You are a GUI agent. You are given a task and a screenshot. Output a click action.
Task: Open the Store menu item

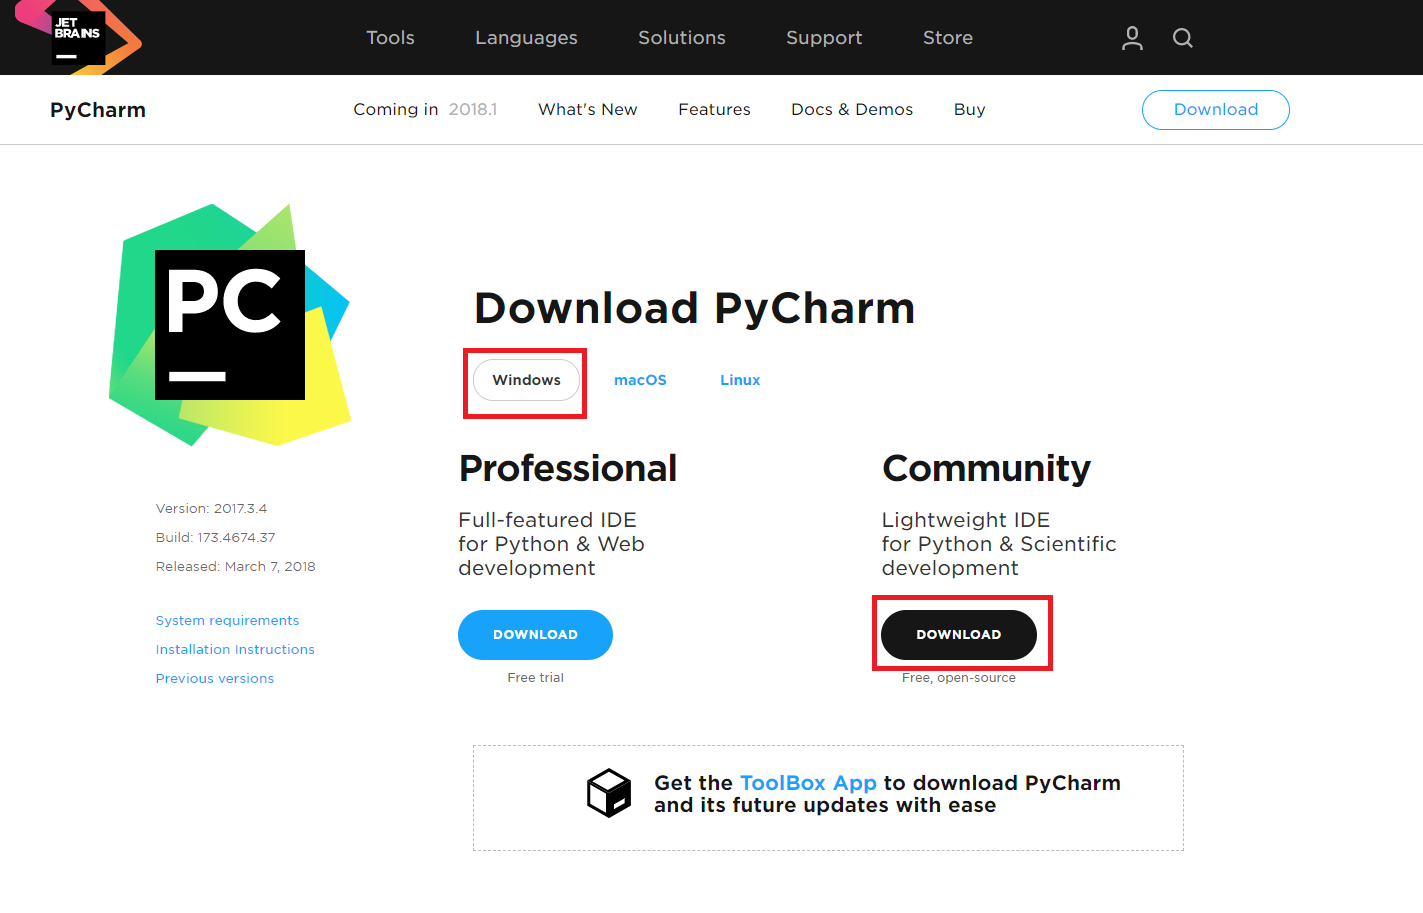948,38
